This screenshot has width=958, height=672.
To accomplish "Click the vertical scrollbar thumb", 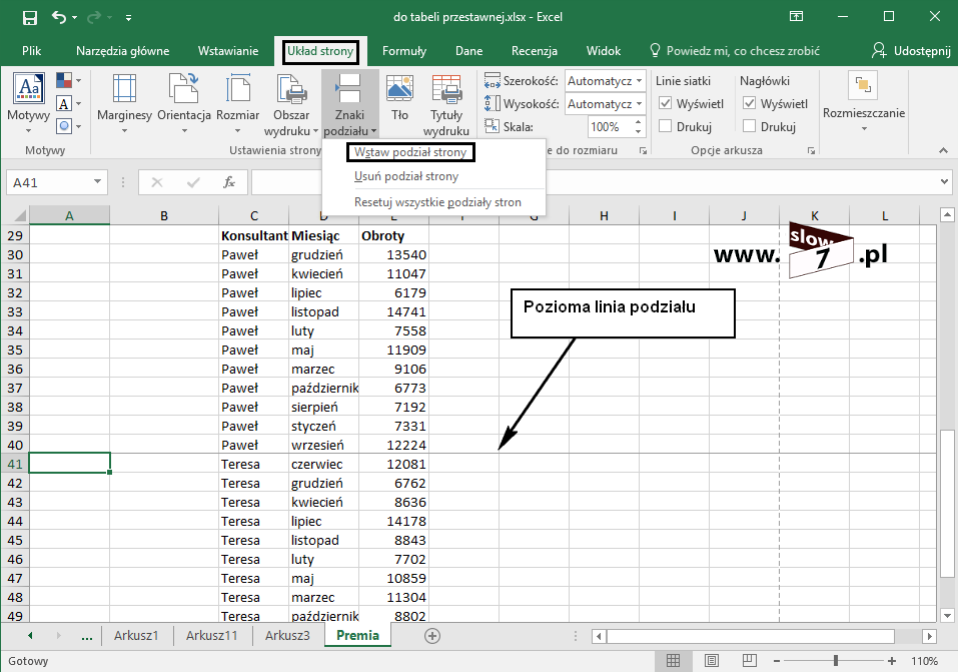I will (948, 503).
